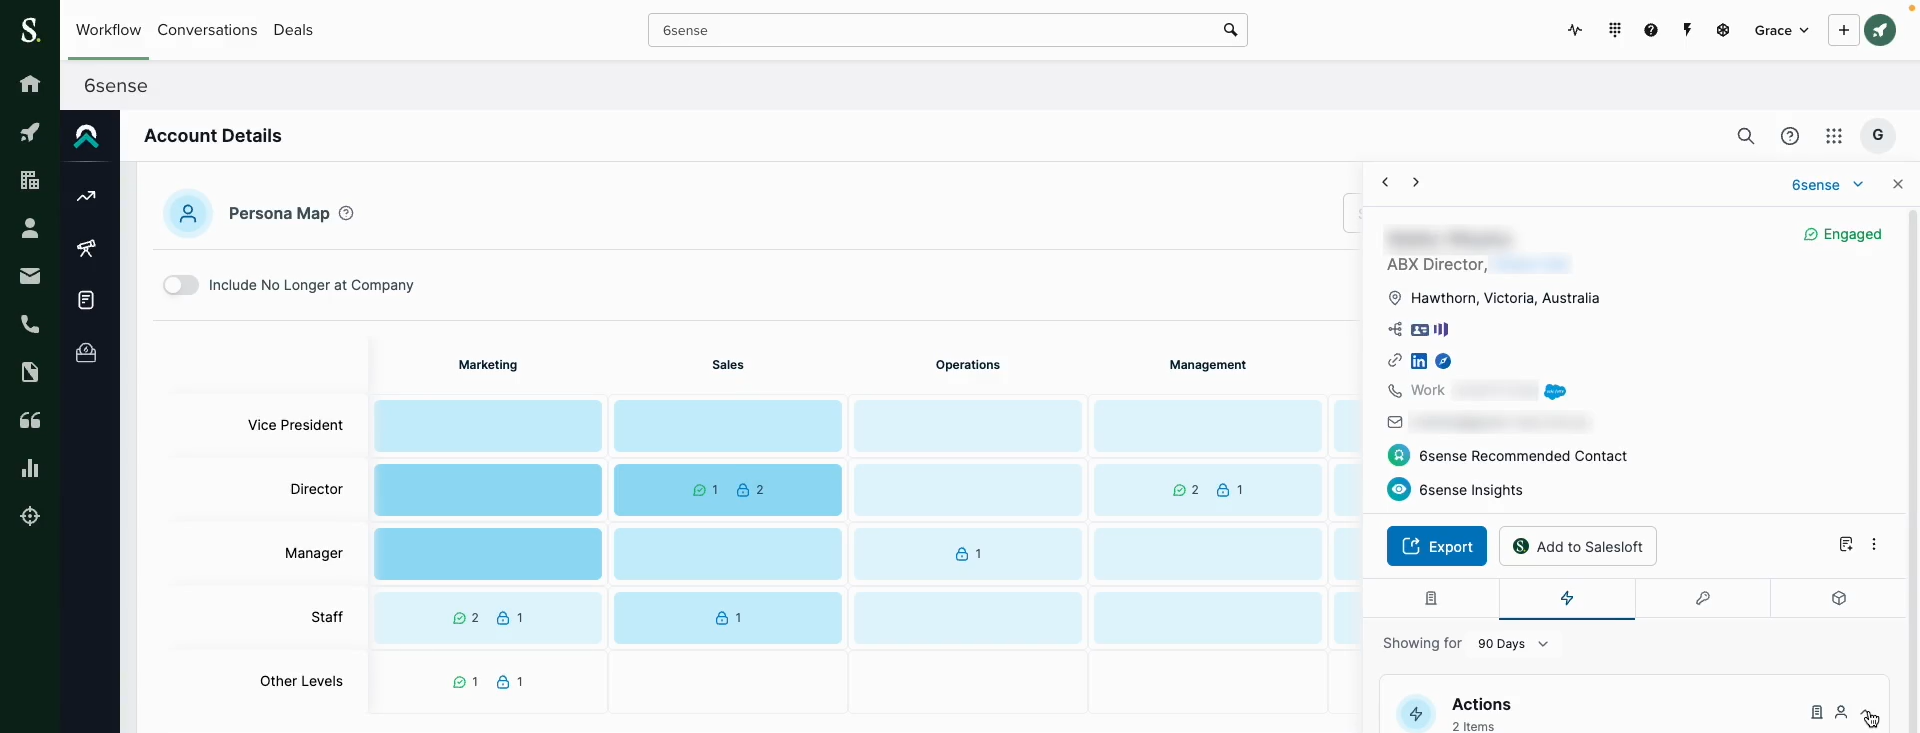Open activity pulse icon in top bar
1920x733 pixels.
tap(1575, 30)
